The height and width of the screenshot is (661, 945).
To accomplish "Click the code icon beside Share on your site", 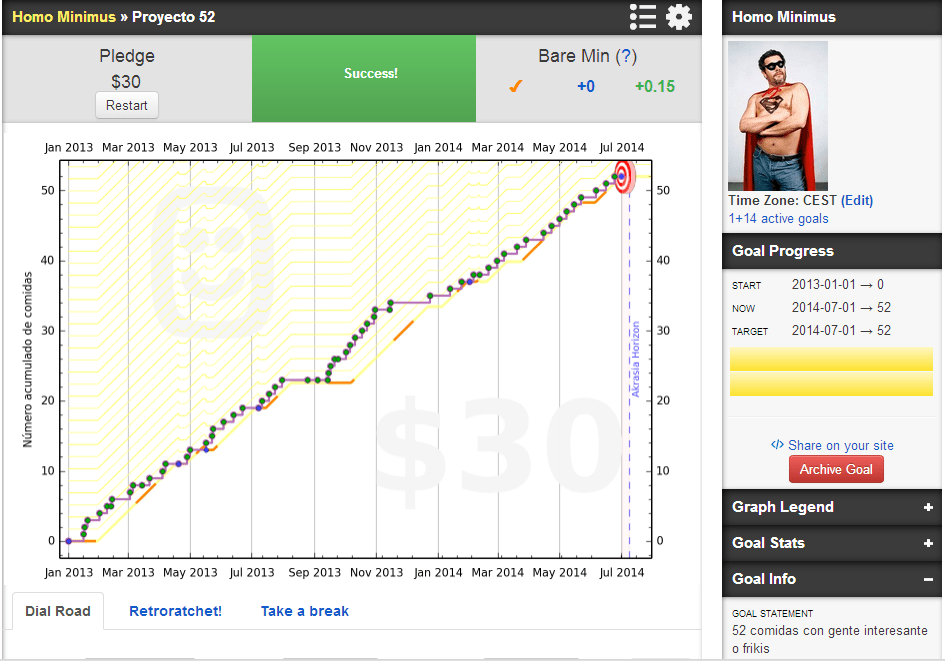I will point(777,445).
